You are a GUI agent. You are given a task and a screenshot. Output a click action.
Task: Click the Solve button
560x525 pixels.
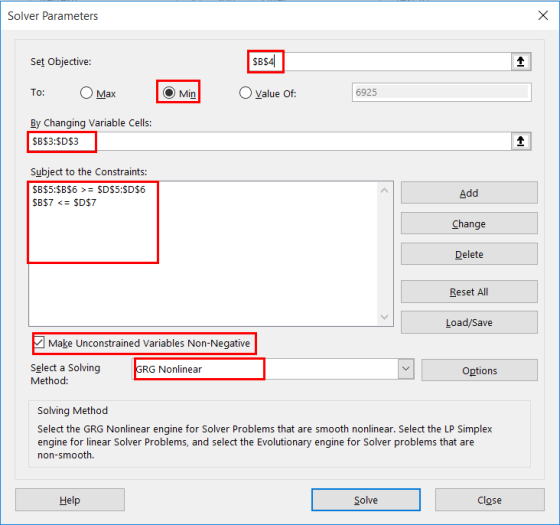pyautogui.click(x=366, y=500)
